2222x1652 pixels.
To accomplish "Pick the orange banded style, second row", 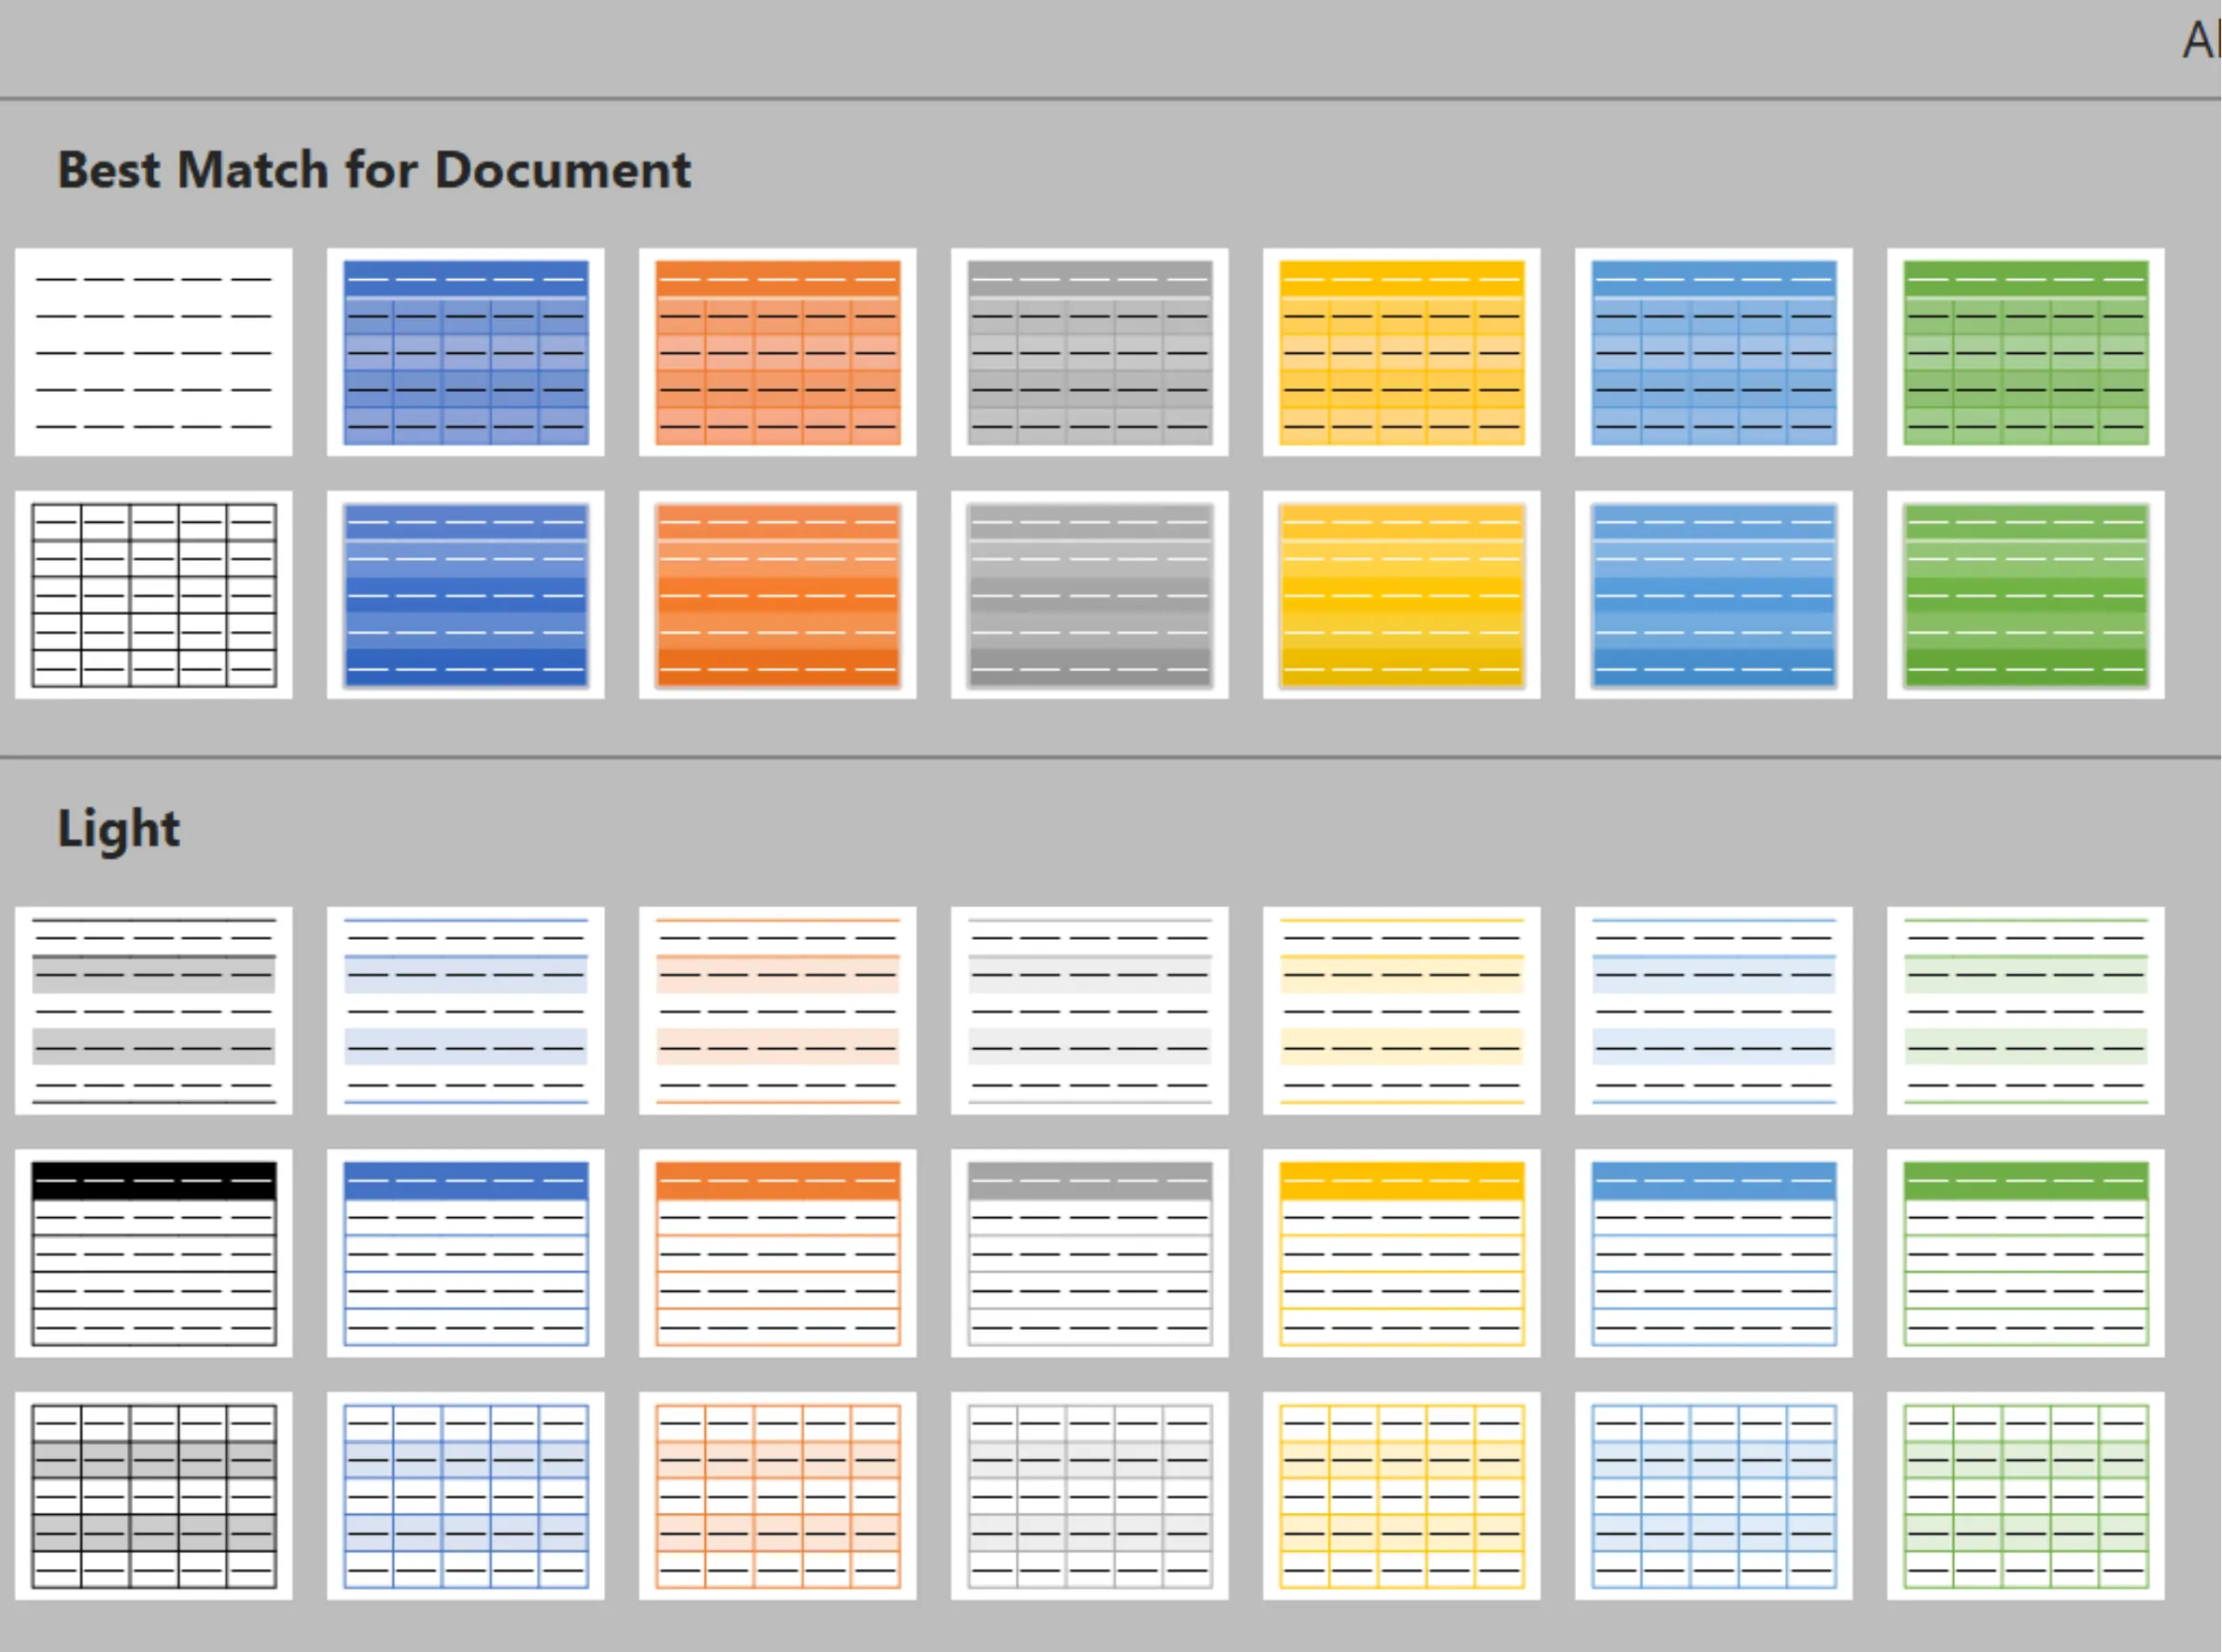I will click(778, 595).
